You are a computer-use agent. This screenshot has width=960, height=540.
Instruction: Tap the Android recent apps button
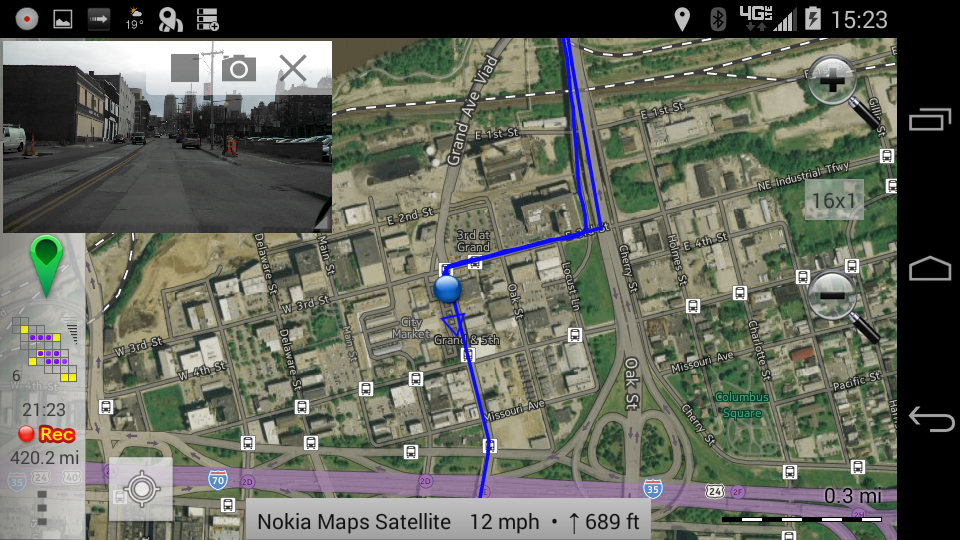click(930, 119)
